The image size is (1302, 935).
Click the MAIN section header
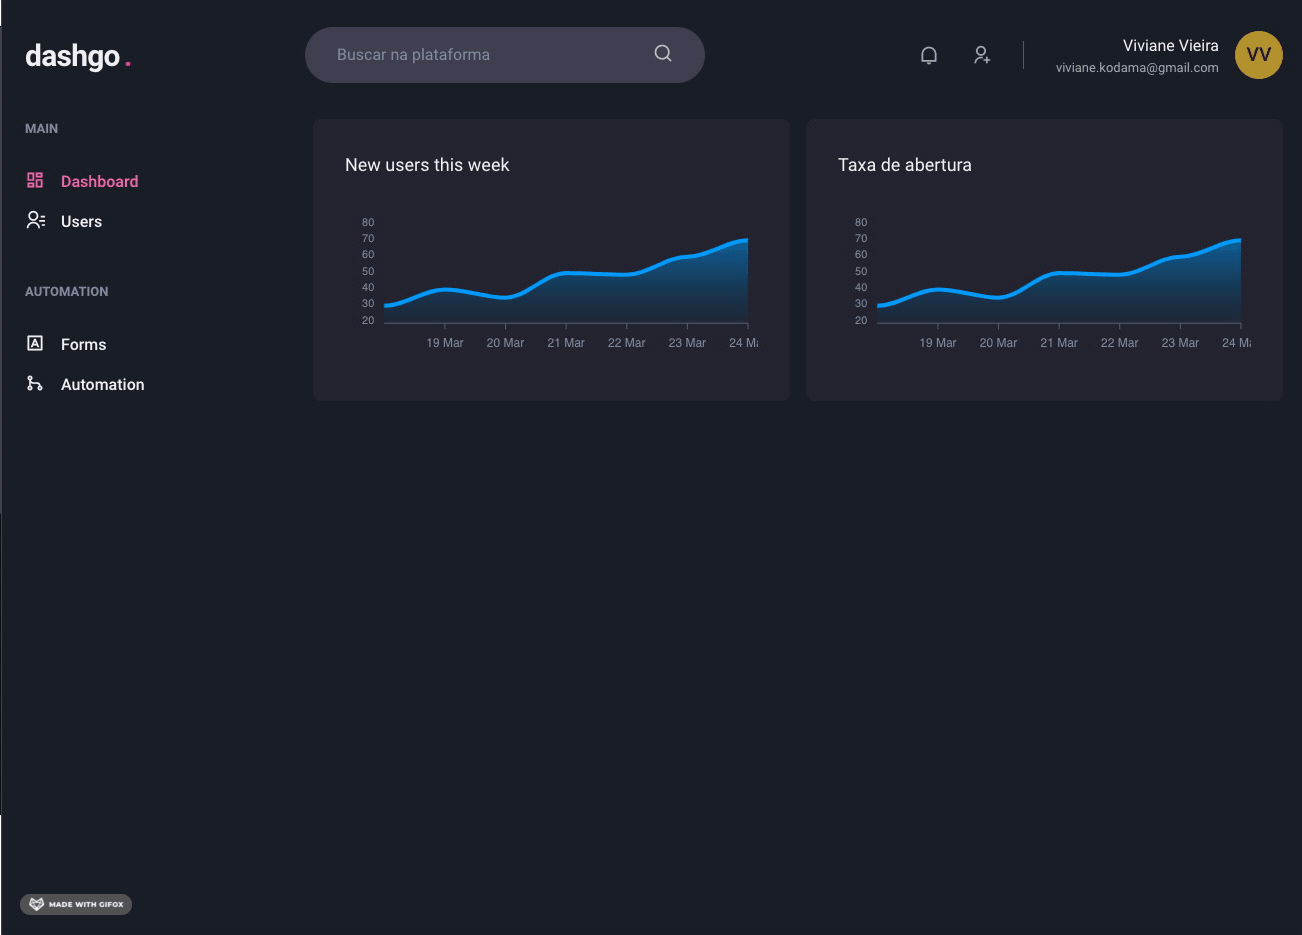pyautogui.click(x=41, y=128)
